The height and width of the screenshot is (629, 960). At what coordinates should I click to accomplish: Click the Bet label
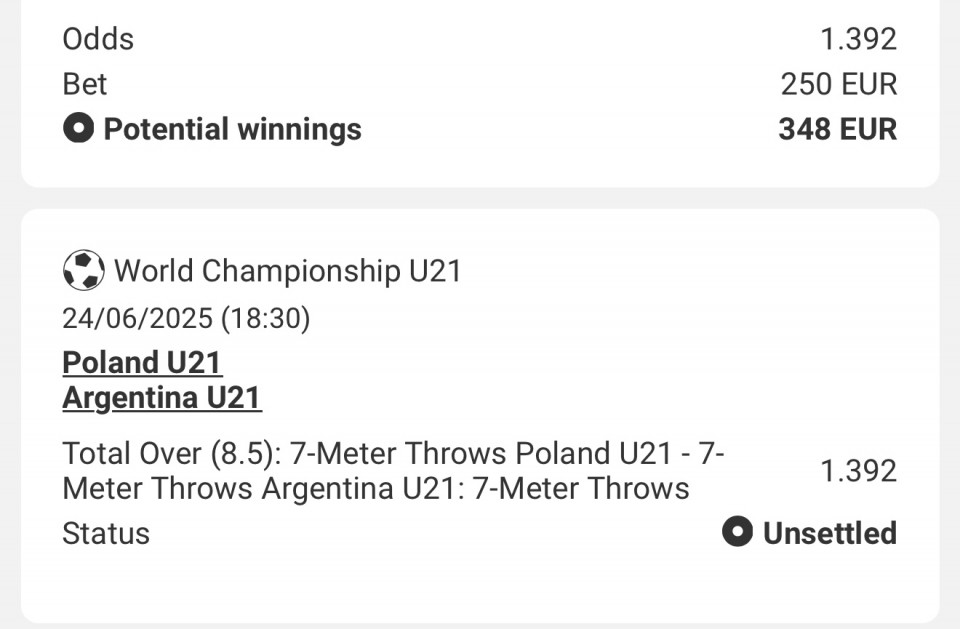click(x=84, y=84)
